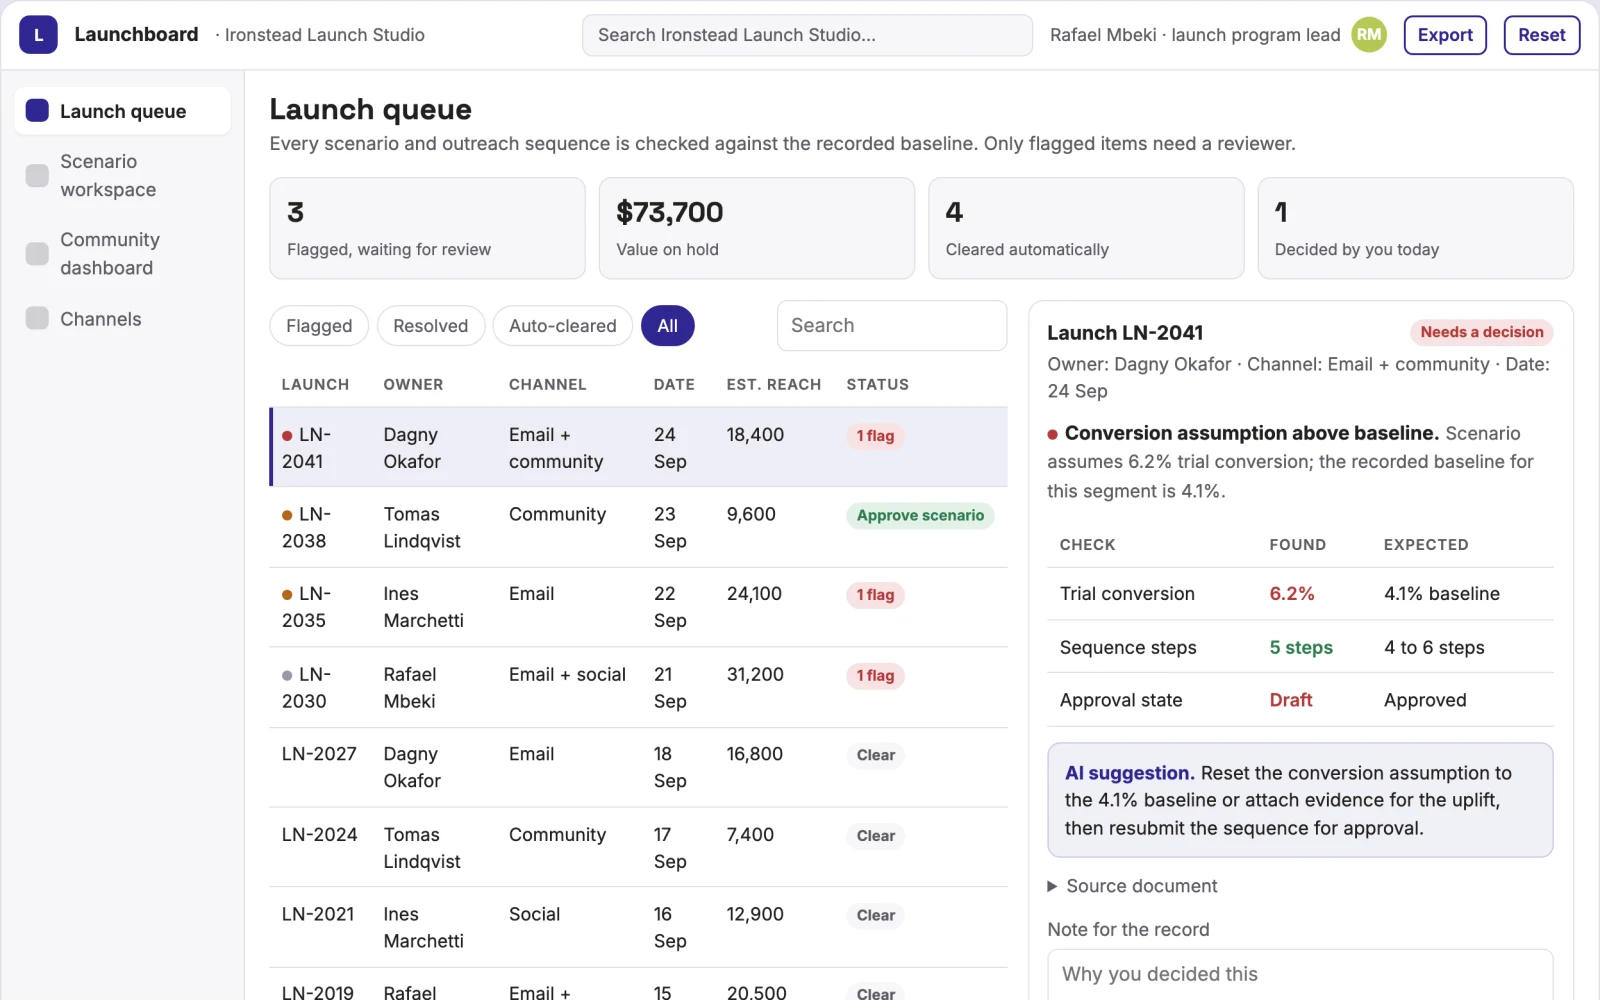Click the Scenario workspace sidebar icon

37,175
